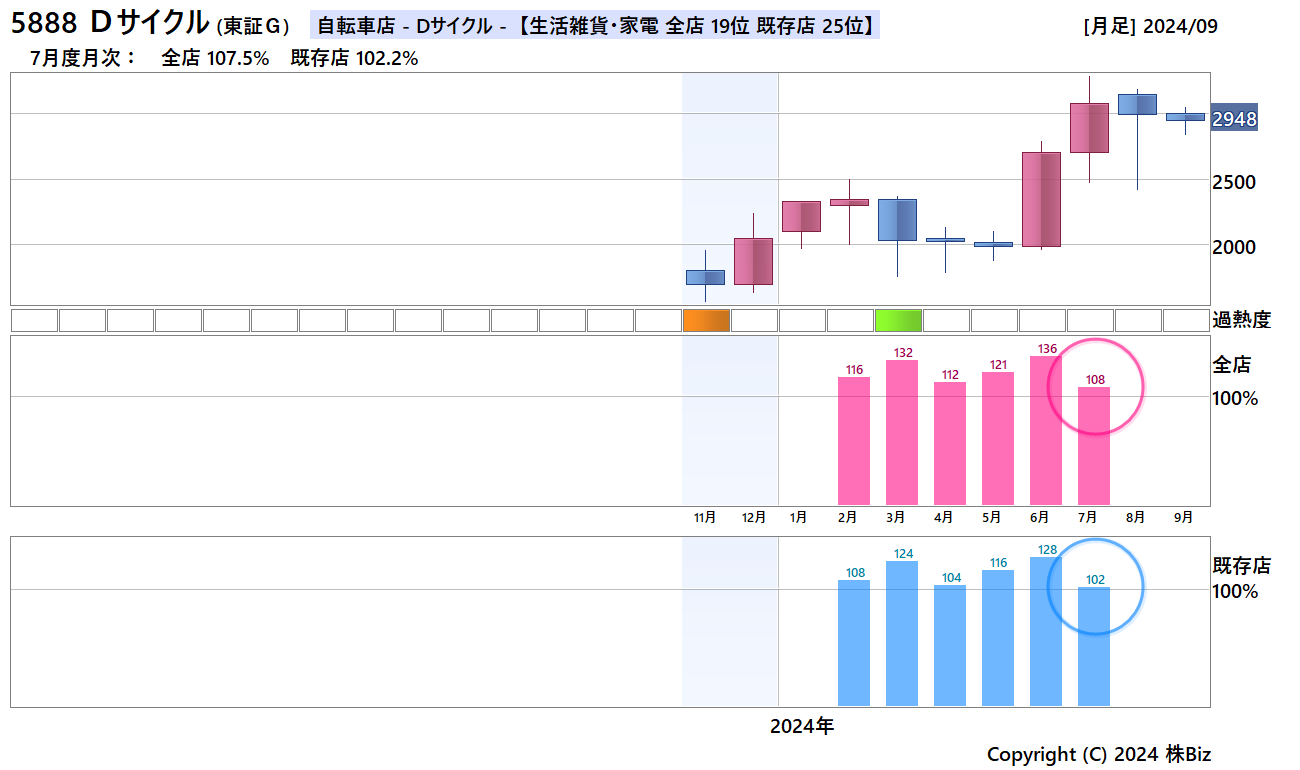Screen dimensions: 1300x770
Task: Click the Copyright (C) 2024 株Biz text
Action: (1099, 754)
